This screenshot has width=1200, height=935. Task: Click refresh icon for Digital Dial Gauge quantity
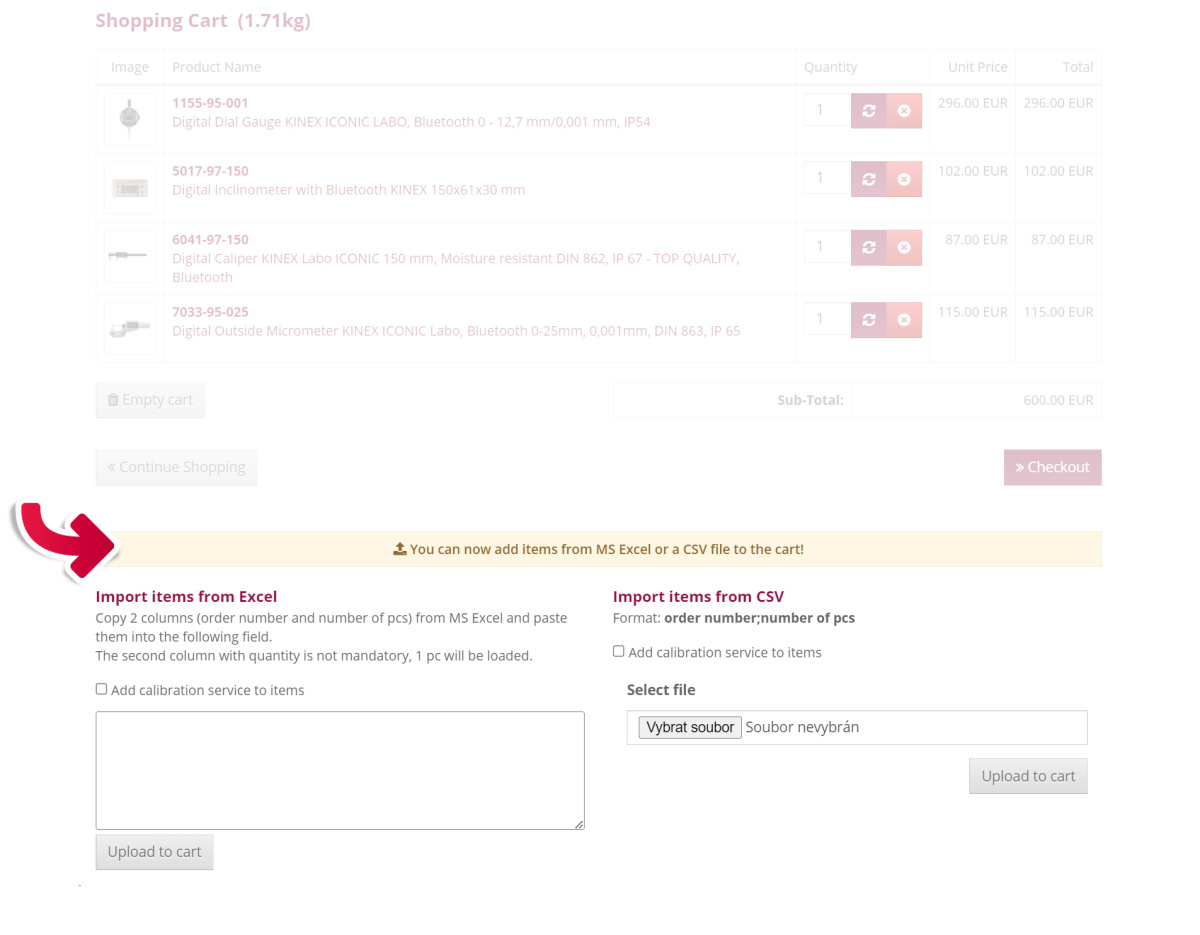[868, 111]
